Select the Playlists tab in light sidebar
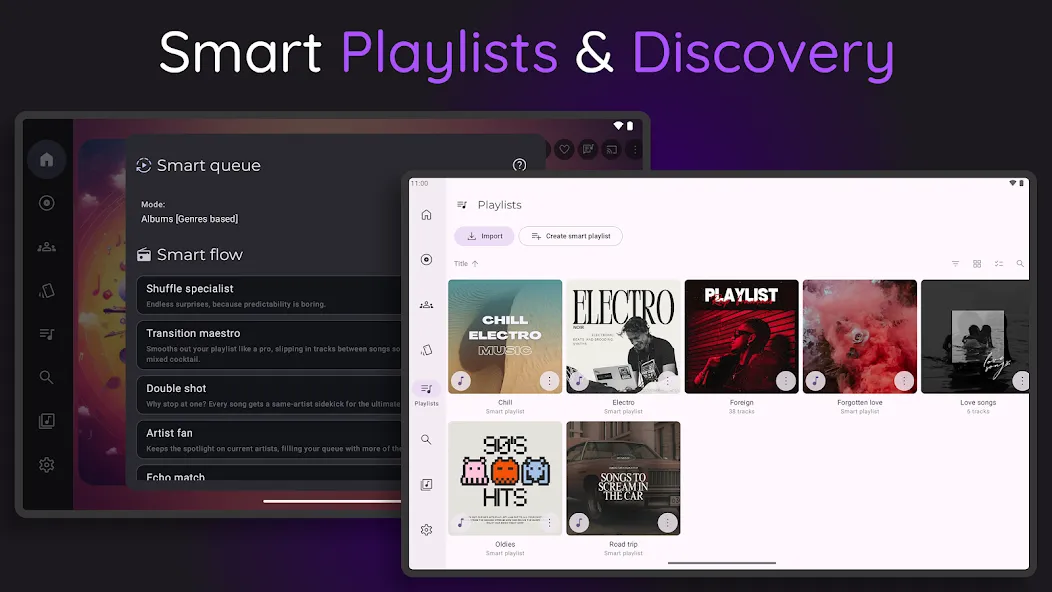Screen dimensions: 1052x592 point(426,394)
